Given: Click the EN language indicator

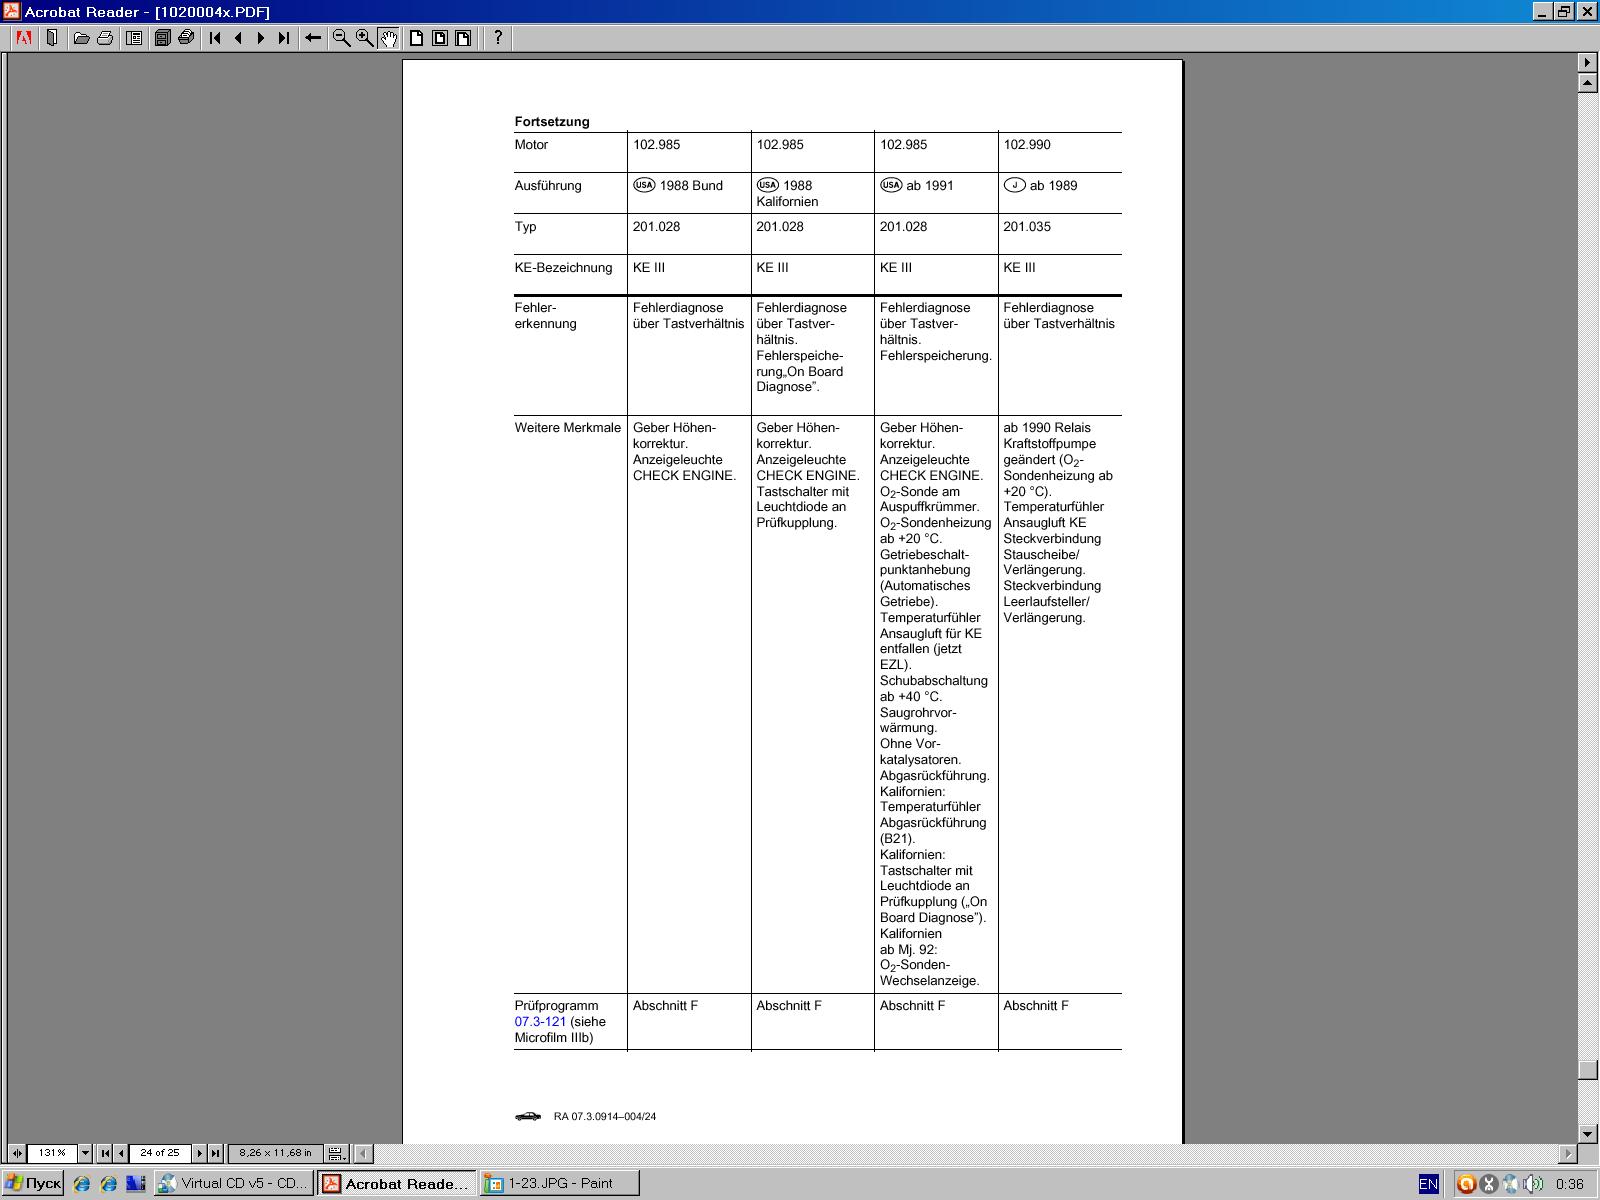Looking at the screenshot, I should tap(1428, 1184).
